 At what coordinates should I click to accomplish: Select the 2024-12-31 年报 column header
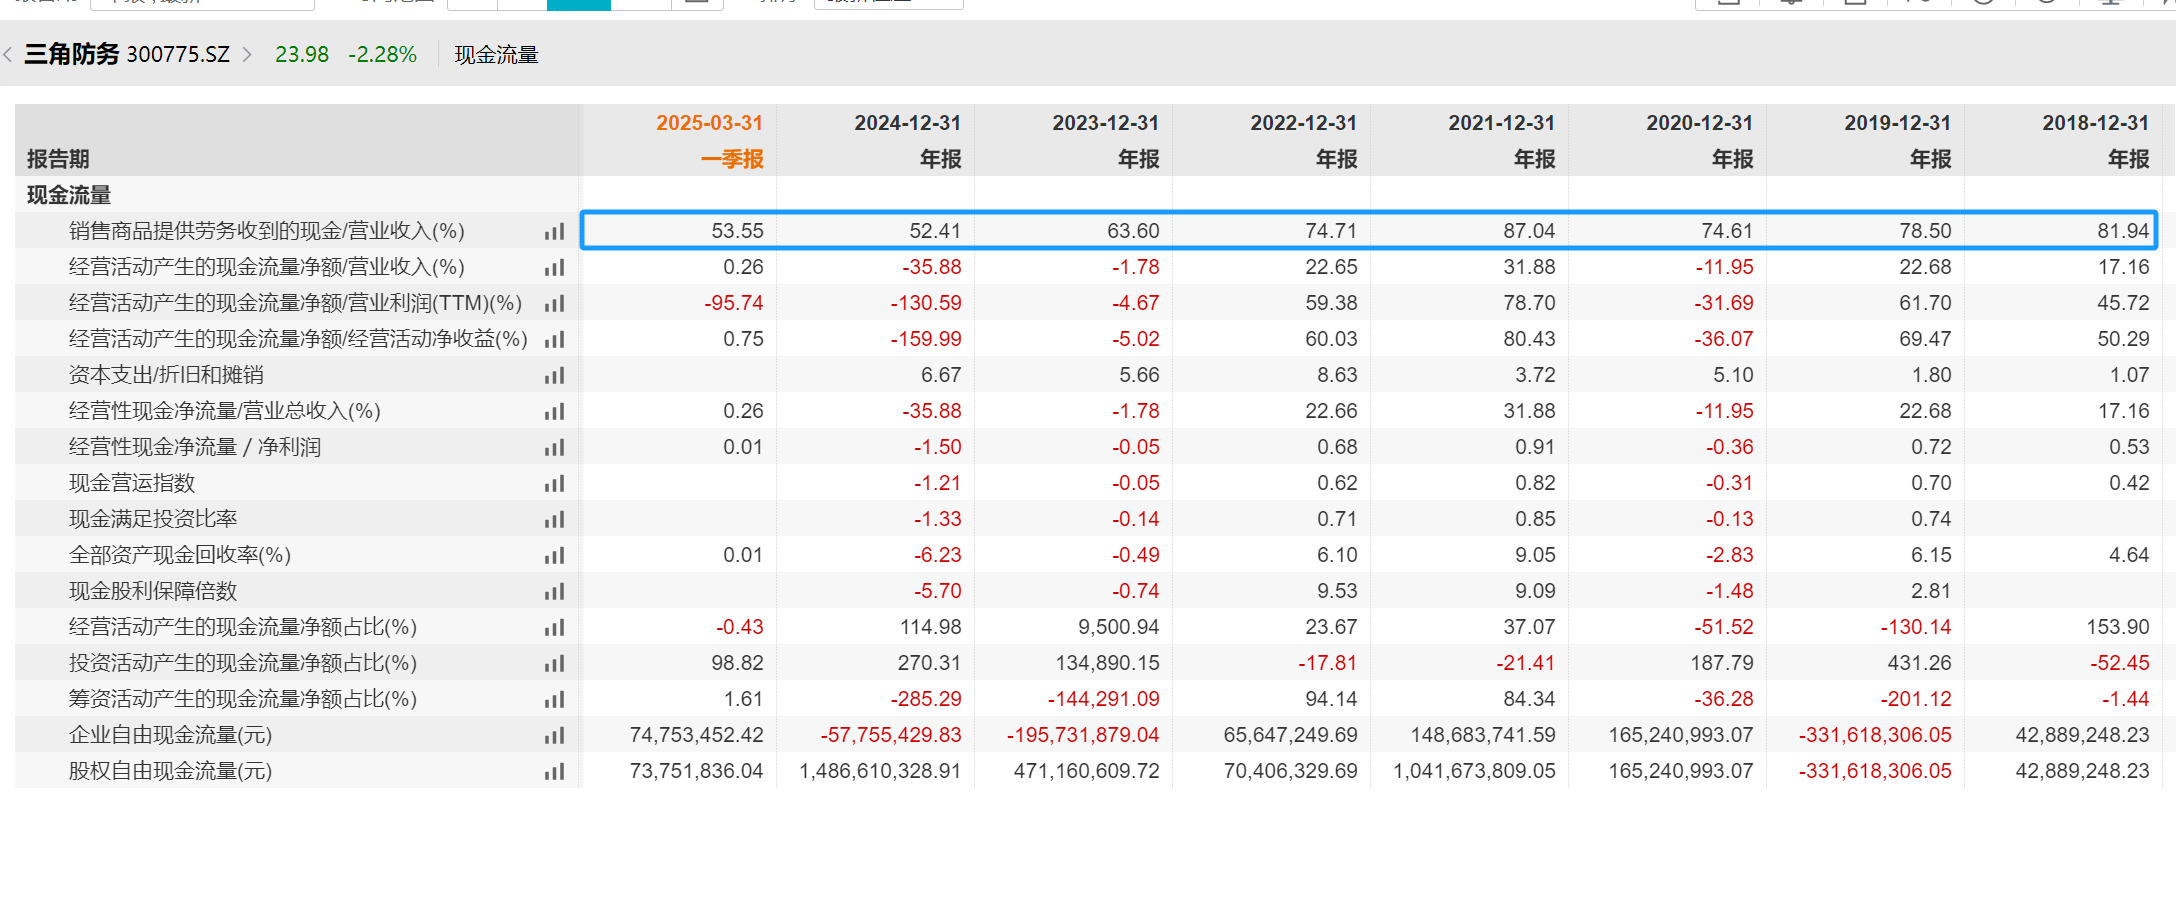pos(907,140)
